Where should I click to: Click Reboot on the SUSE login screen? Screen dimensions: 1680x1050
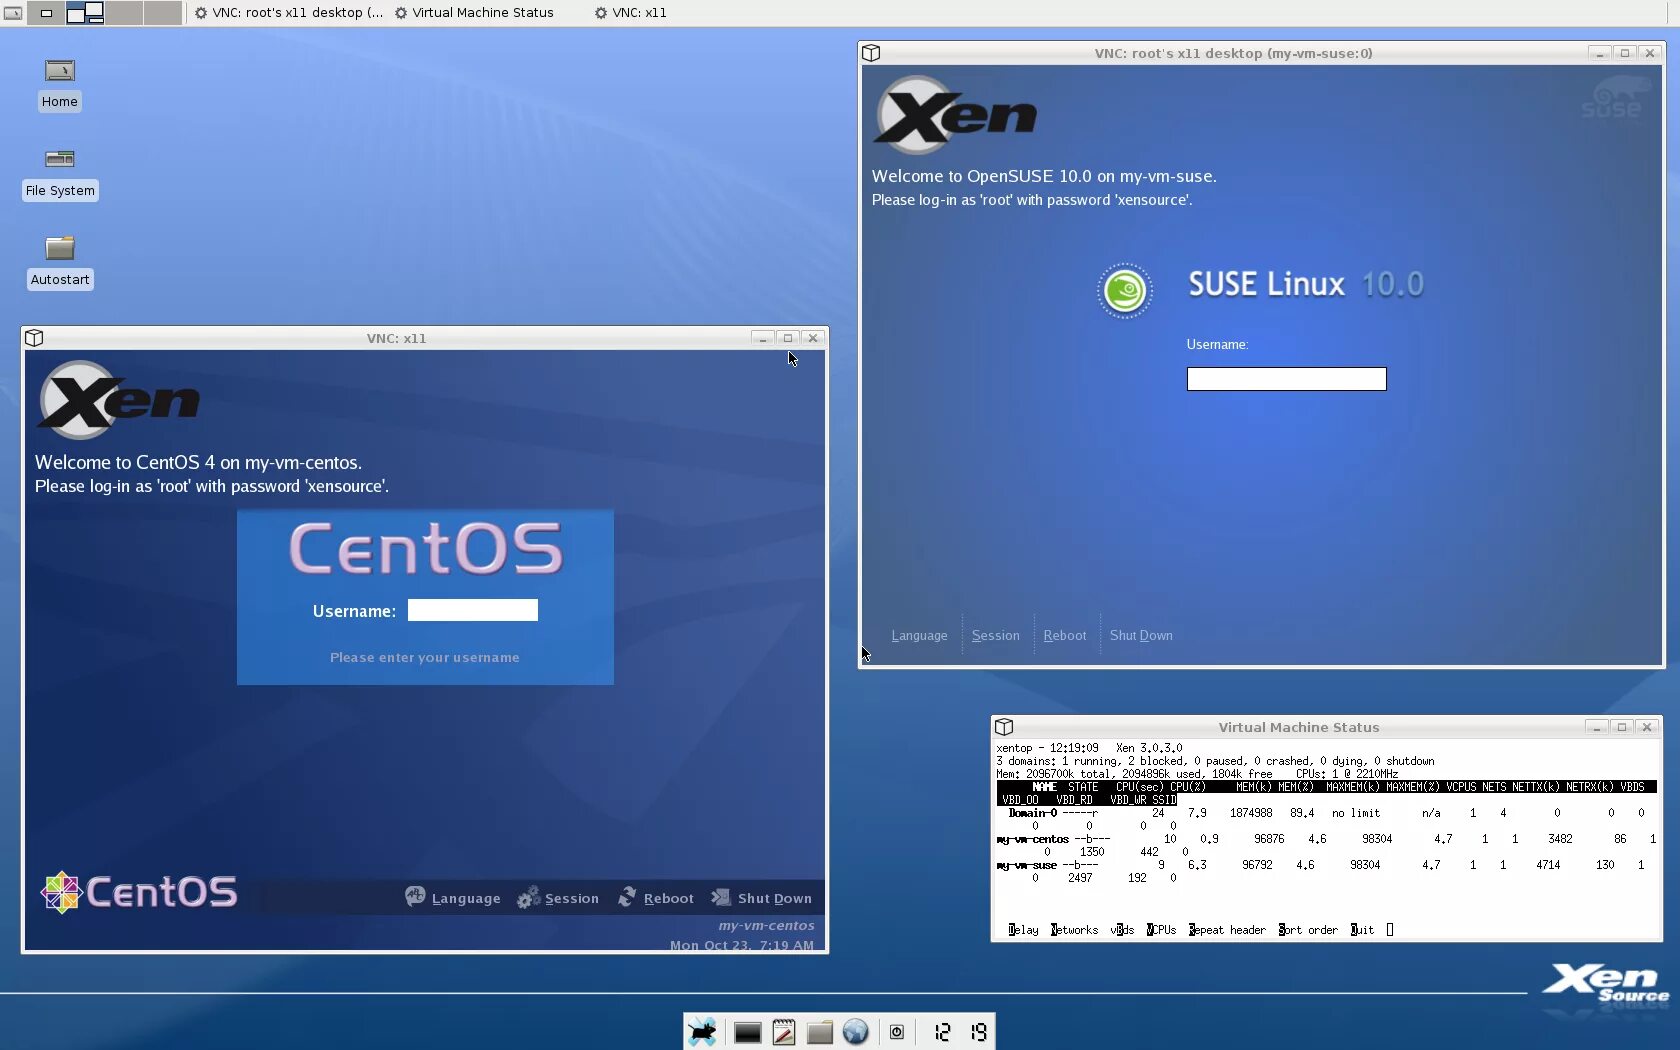(x=1065, y=636)
